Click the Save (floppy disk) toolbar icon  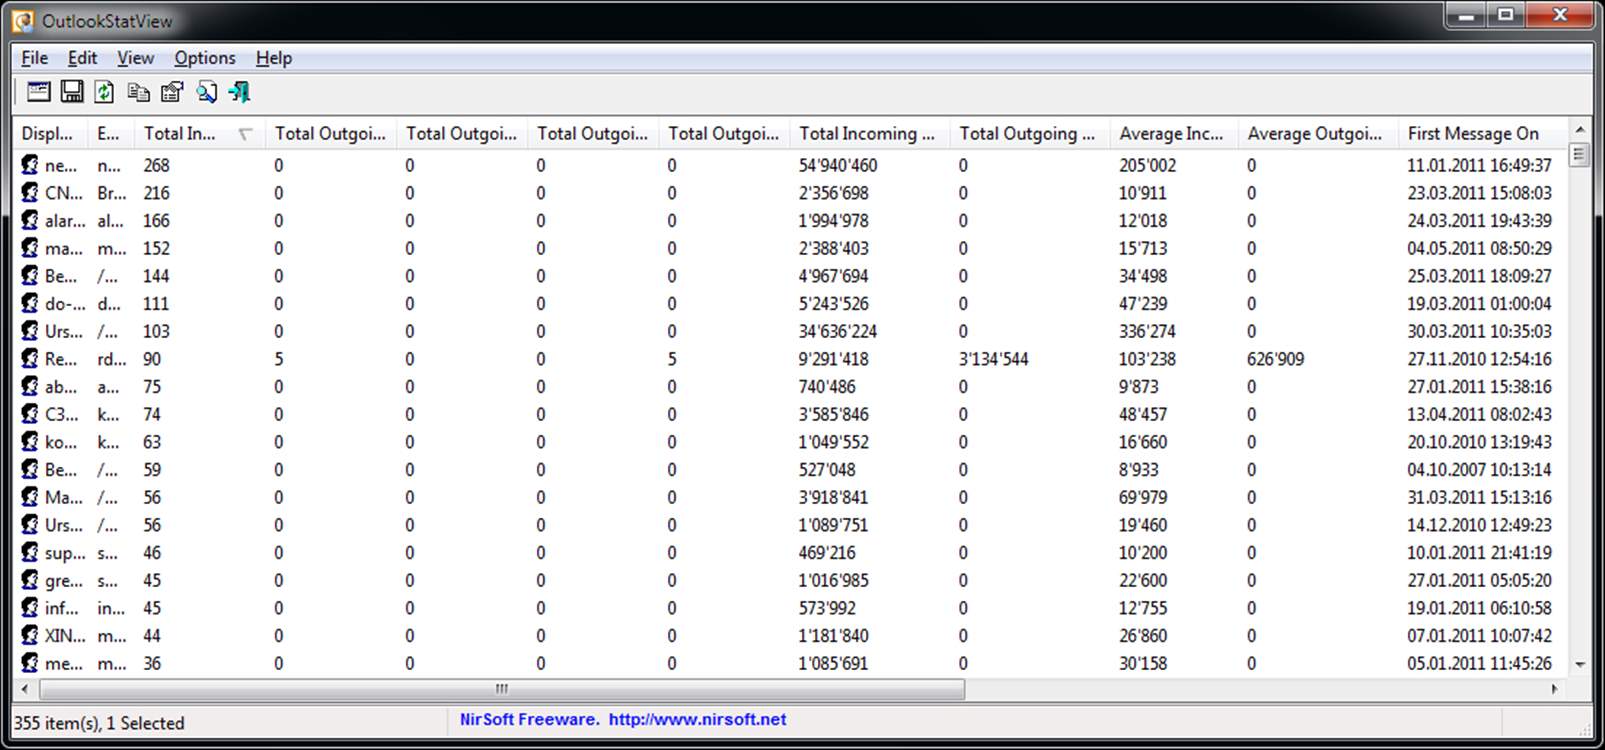tap(72, 92)
